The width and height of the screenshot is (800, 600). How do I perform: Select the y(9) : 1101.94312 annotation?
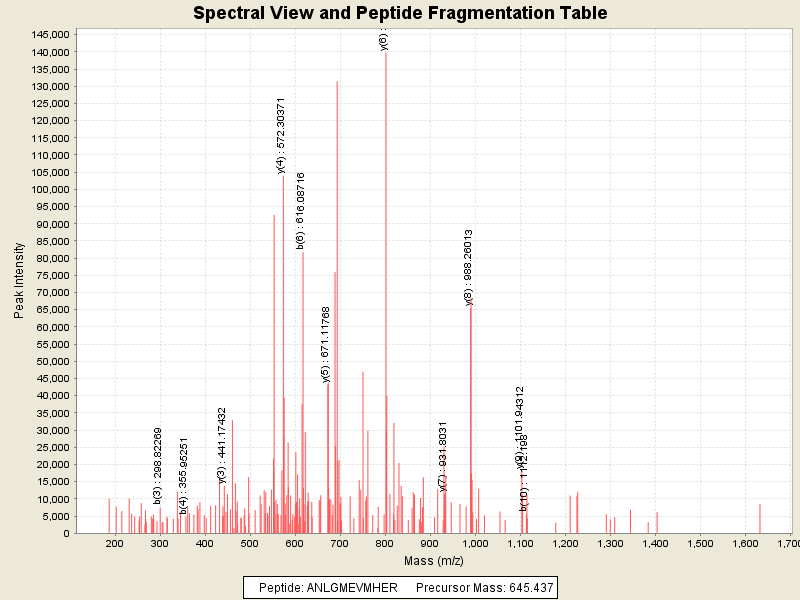[519, 425]
